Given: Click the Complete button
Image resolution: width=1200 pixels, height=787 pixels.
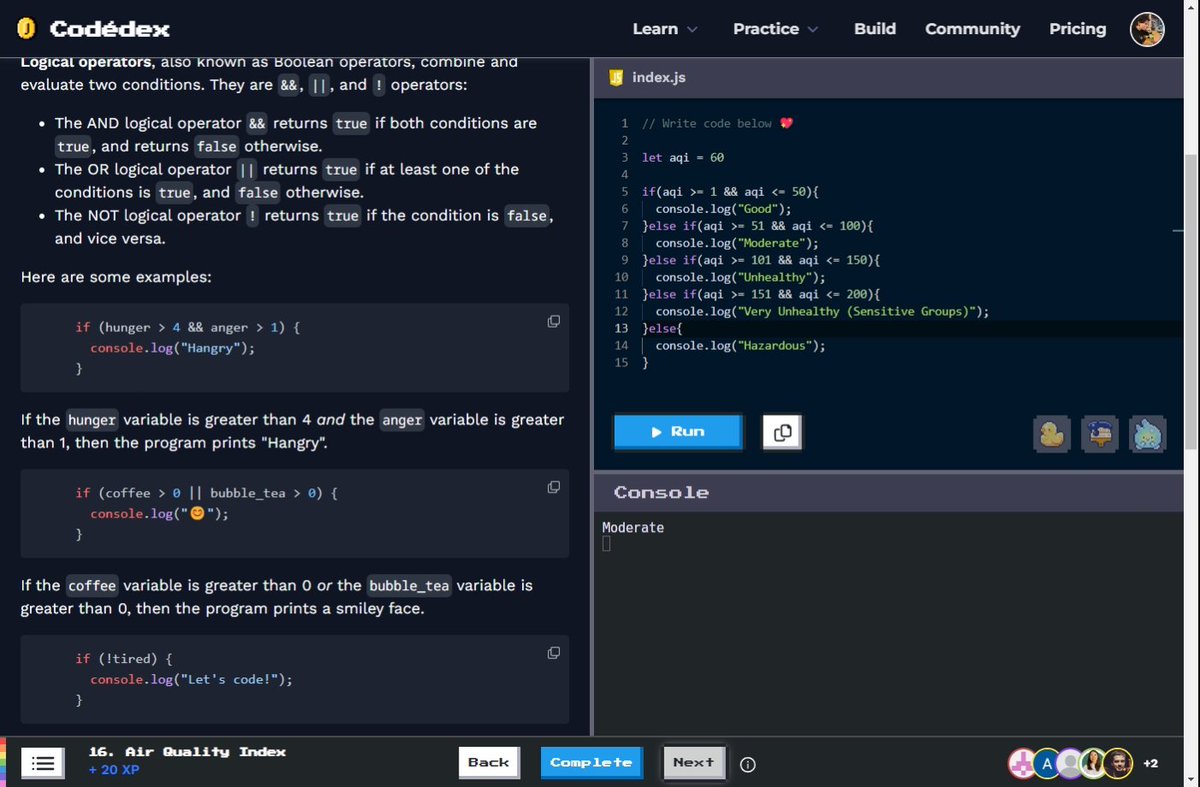Looking at the screenshot, I should 591,761.
